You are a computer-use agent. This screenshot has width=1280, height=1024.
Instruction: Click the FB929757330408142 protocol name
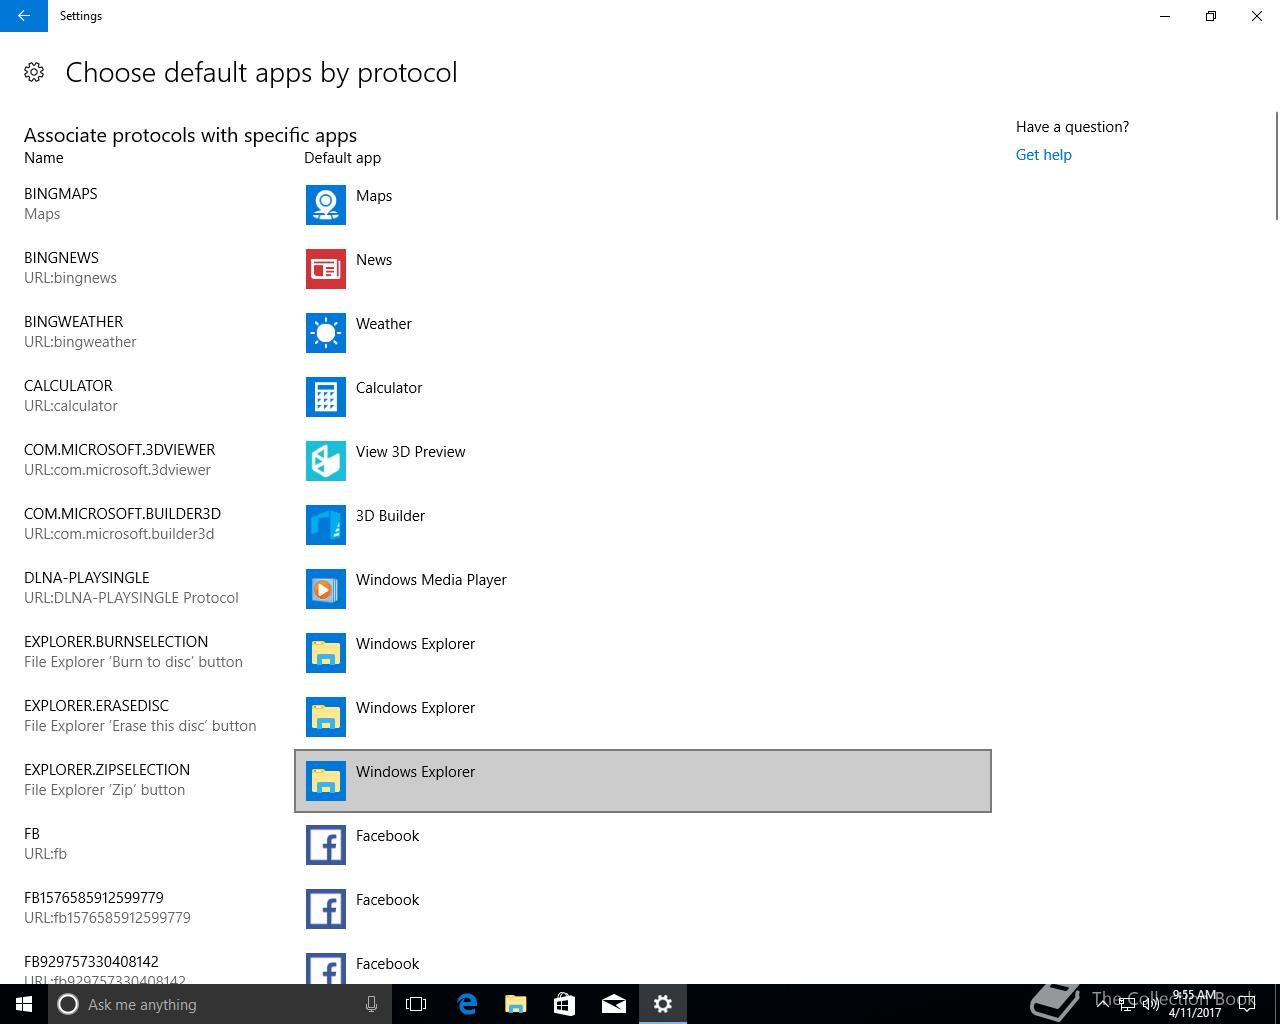point(91,962)
